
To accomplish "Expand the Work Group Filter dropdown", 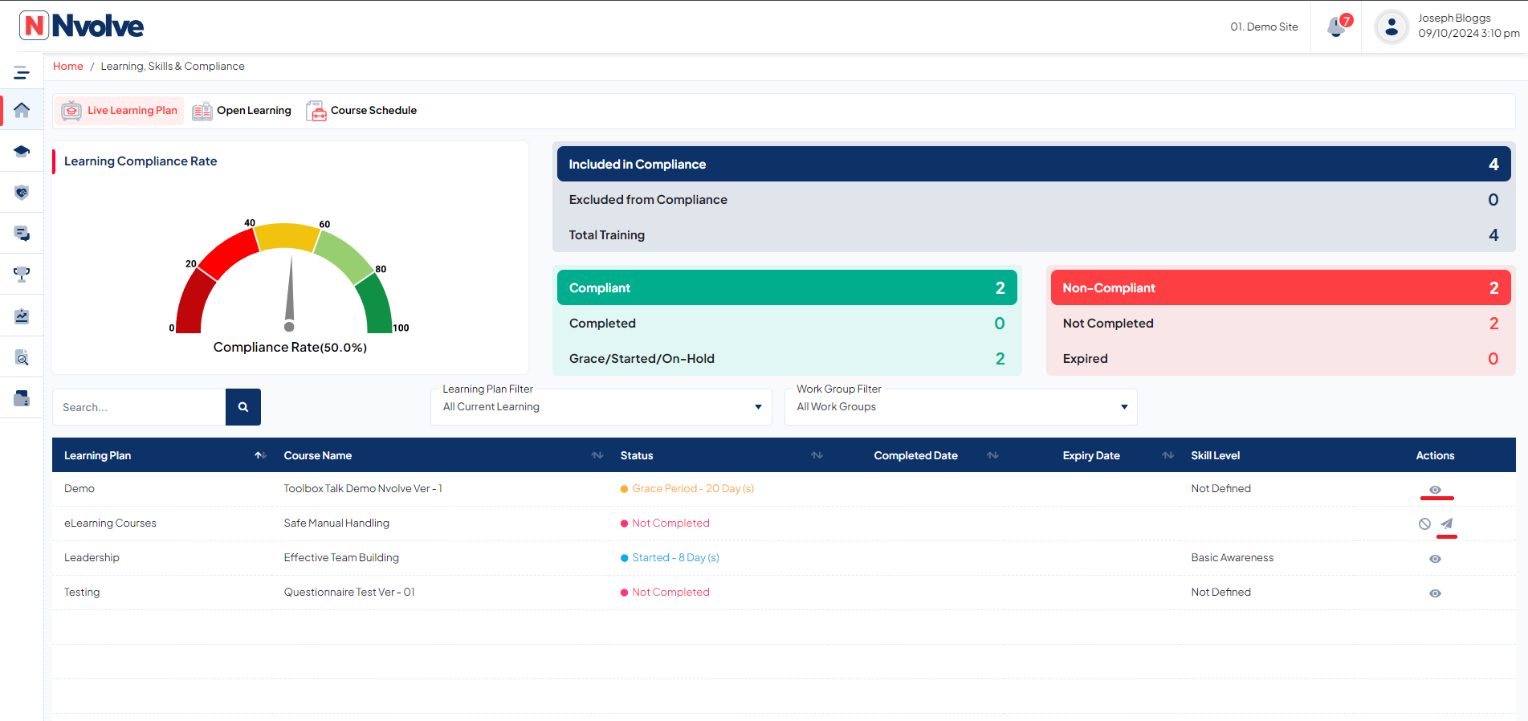I will [x=960, y=407].
